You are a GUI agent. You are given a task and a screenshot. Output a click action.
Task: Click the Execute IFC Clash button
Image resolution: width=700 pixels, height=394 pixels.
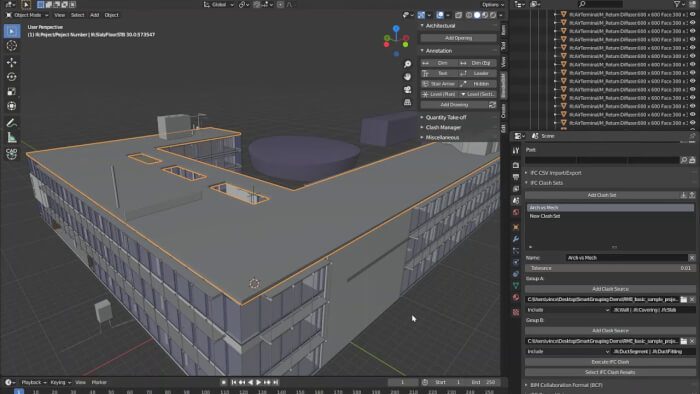click(610, 362)
